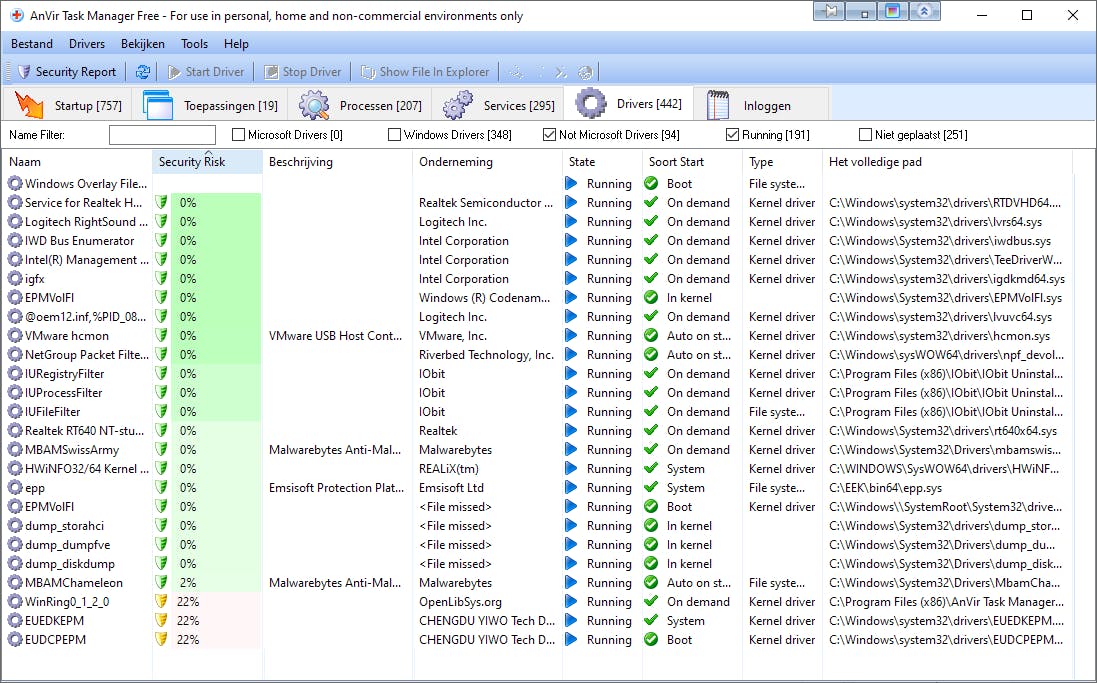Click the Toepassingen window icon

pos(159,105)
